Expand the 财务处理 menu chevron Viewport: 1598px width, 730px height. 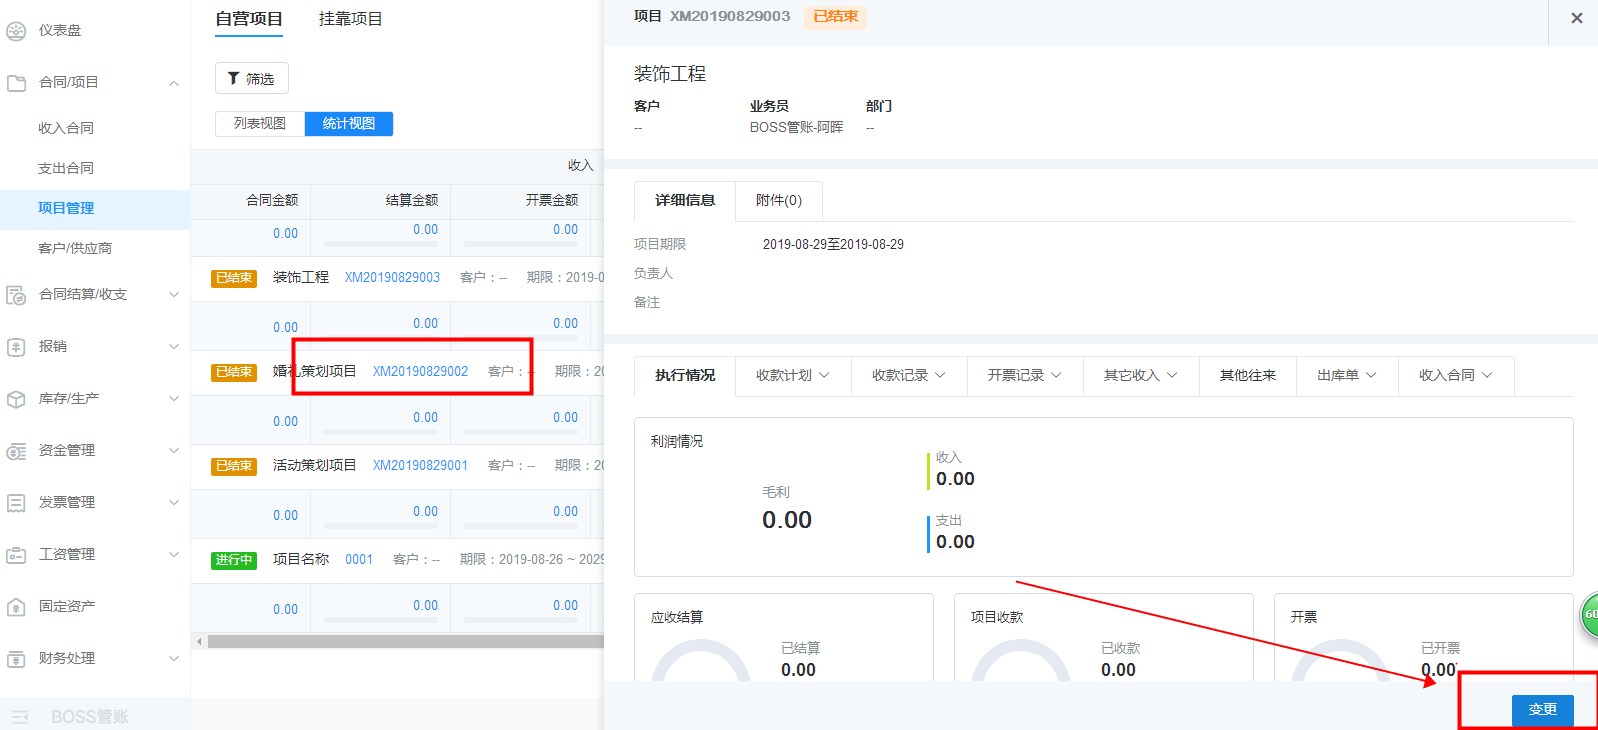pos(174,659)
